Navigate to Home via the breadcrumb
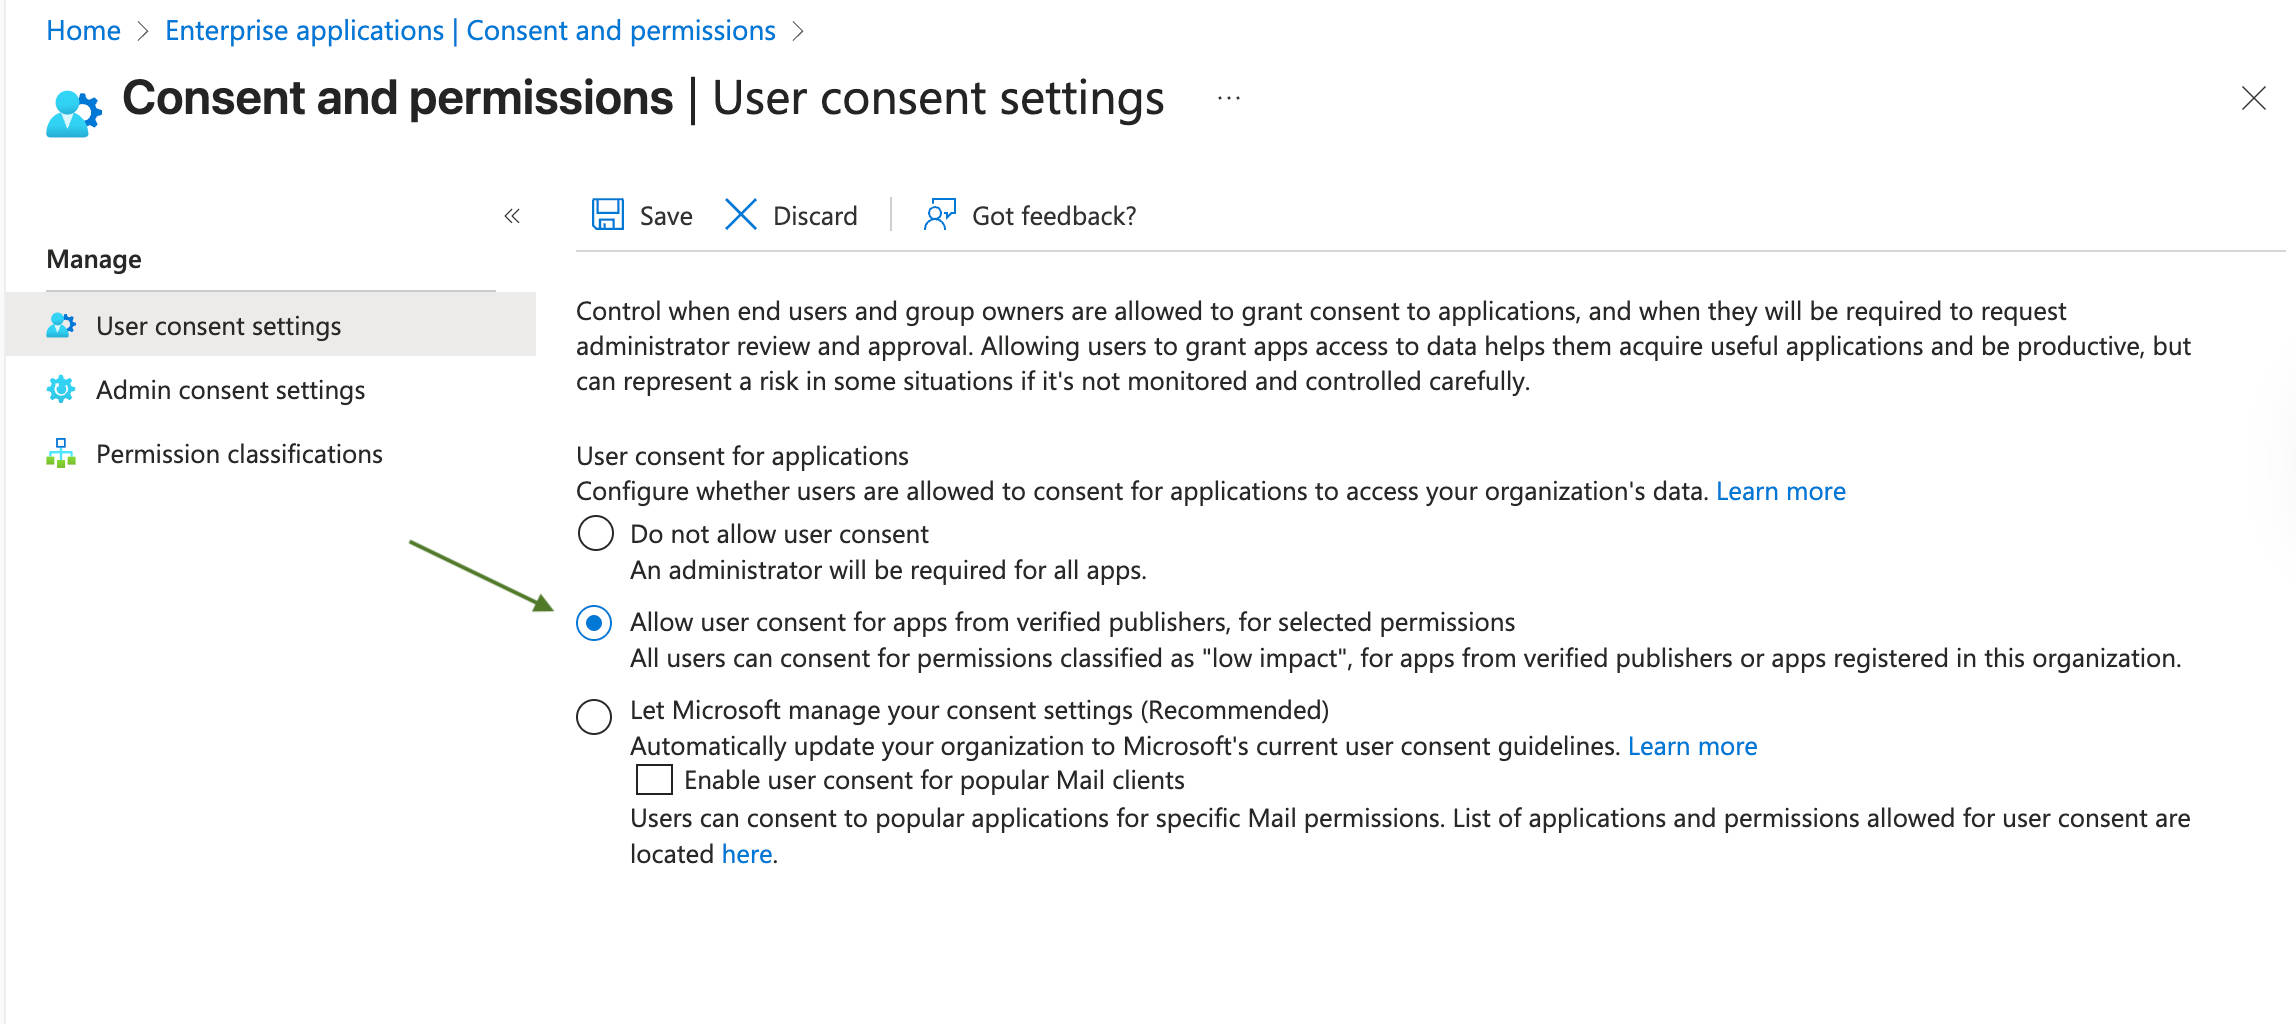2296x1024 pixels. tap(83, 30)
